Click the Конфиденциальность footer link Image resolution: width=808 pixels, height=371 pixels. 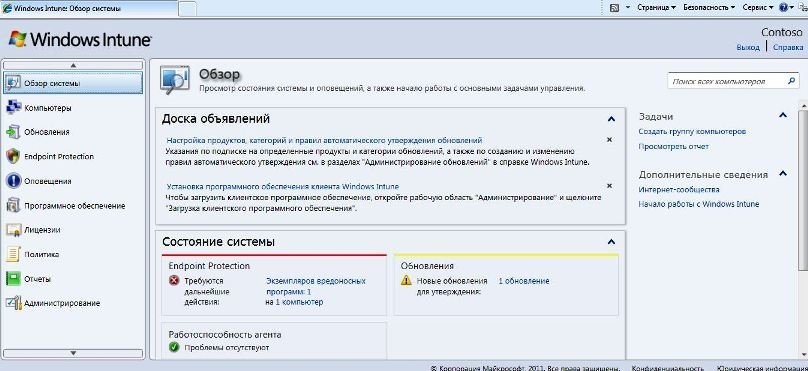point(667,368)
